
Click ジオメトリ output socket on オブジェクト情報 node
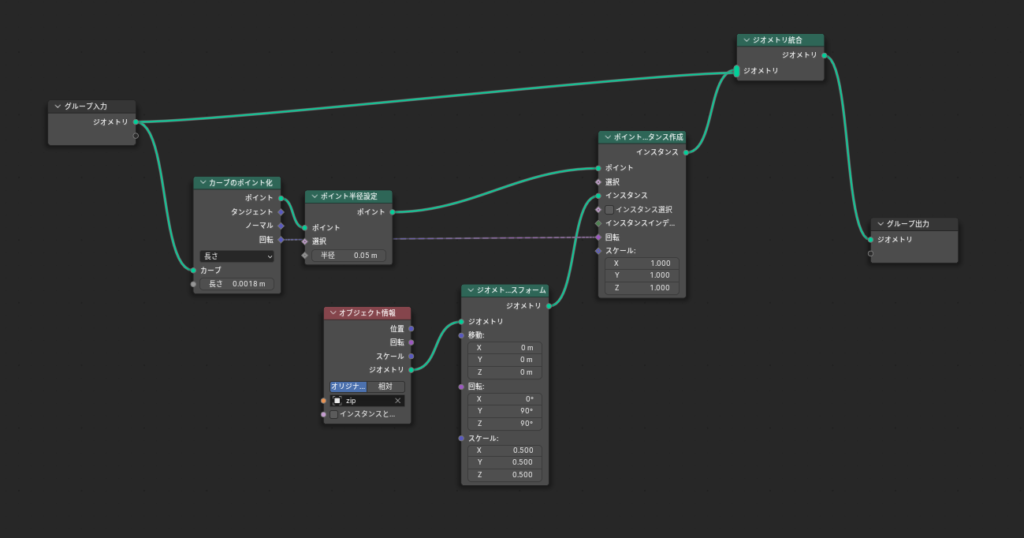click(x=411, y=370)
